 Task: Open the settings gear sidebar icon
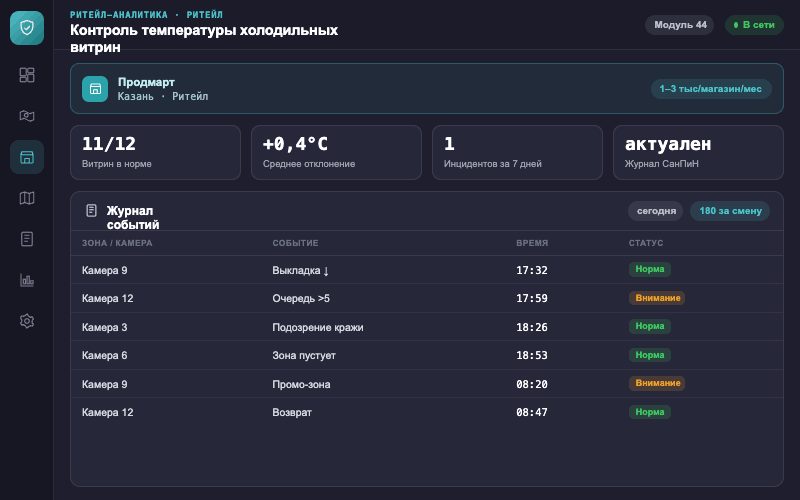pyautogui.click(x=27, y=321)
